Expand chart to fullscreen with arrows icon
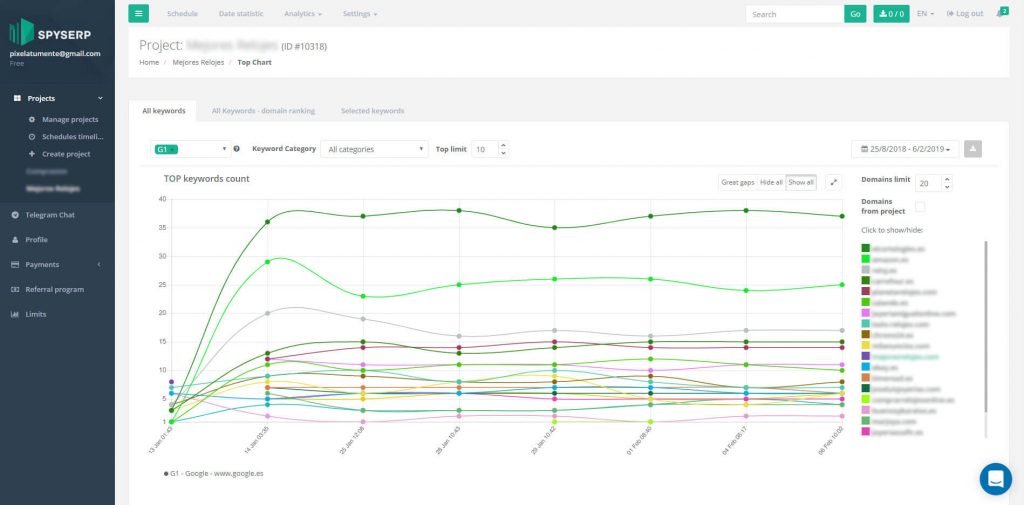The image size is (1024, 505). (833, 182)
